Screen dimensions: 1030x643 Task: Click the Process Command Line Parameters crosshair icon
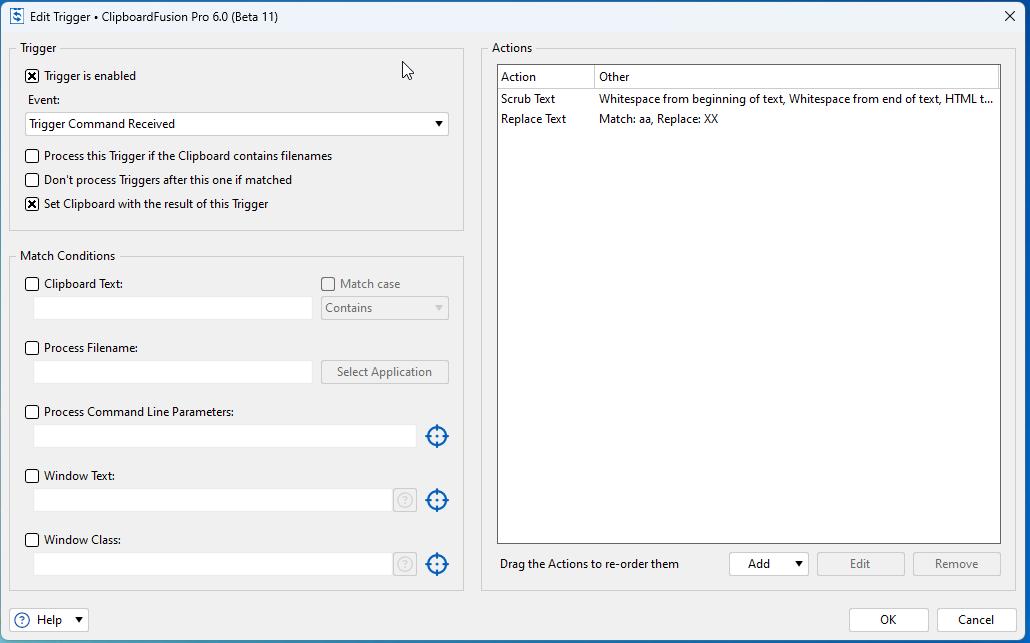coord(437,436)
